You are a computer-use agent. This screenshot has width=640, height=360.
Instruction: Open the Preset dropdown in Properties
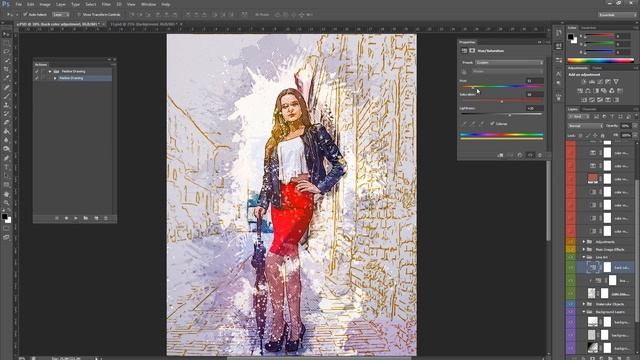click(509, 62)
